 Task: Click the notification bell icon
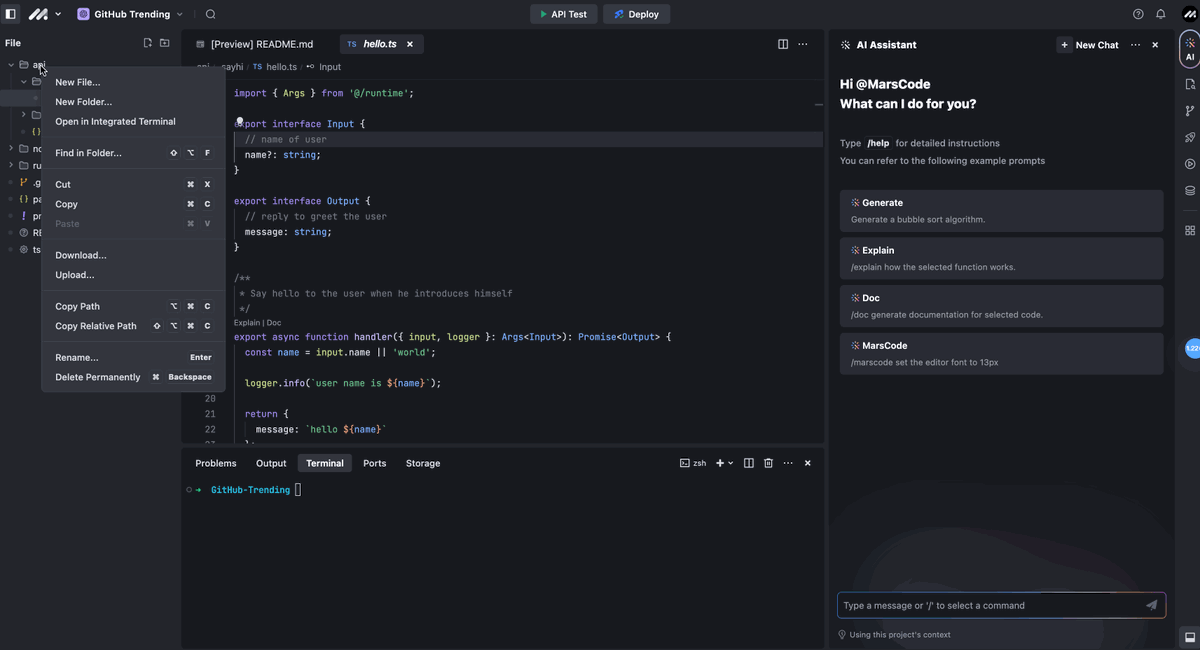coord(1161,14)
